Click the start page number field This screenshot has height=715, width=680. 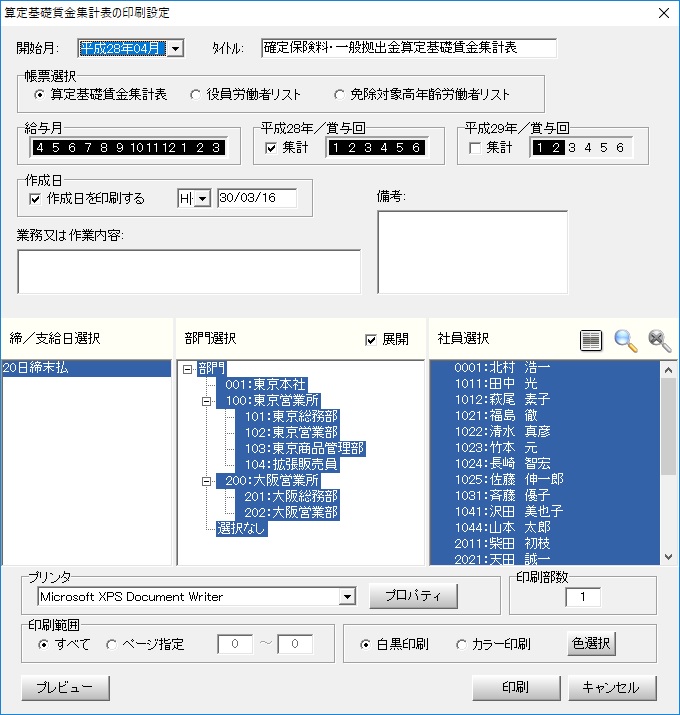235,644
